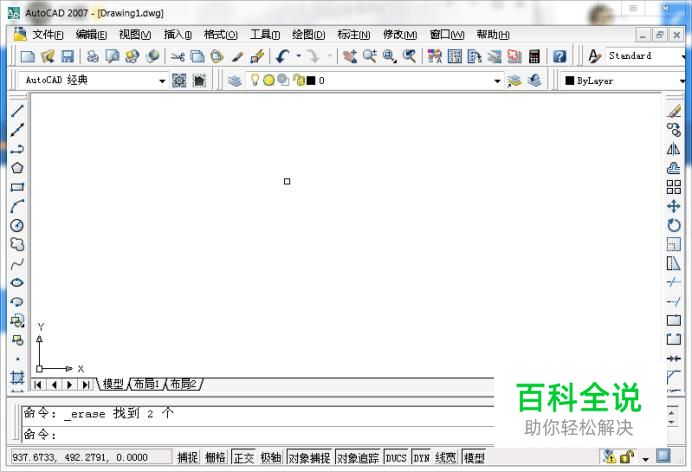Select the Ellipse tool

click(17, 283)
